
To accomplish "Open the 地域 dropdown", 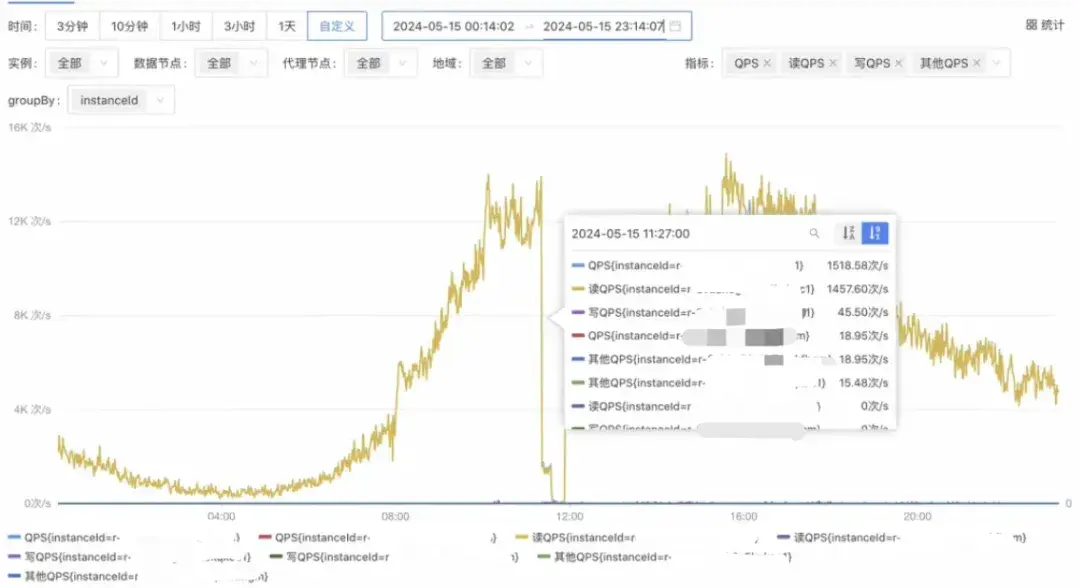I will coord(506,63).
